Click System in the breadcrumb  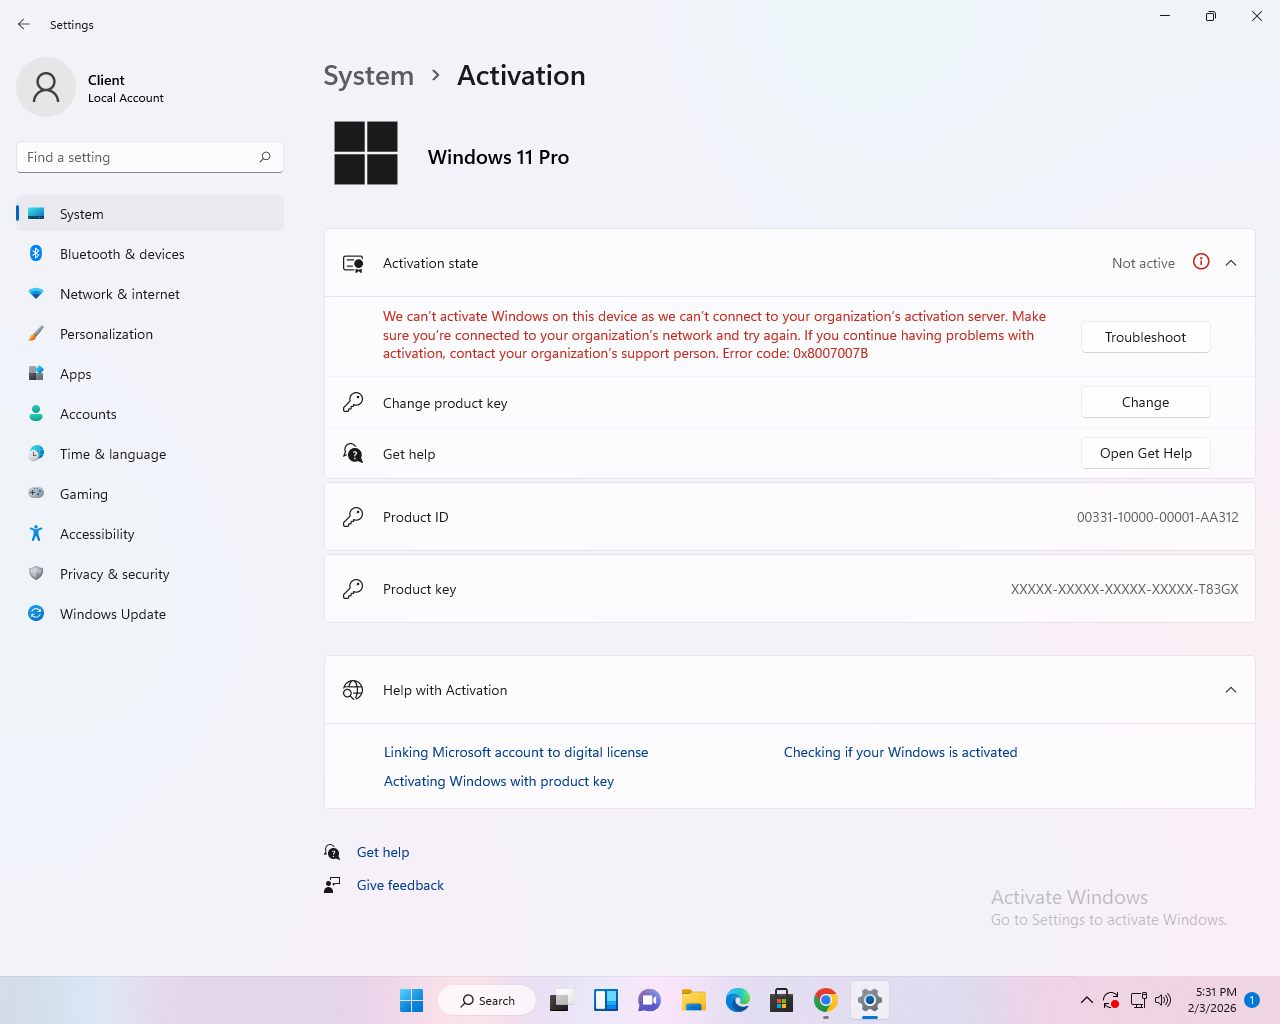point(368,76)
